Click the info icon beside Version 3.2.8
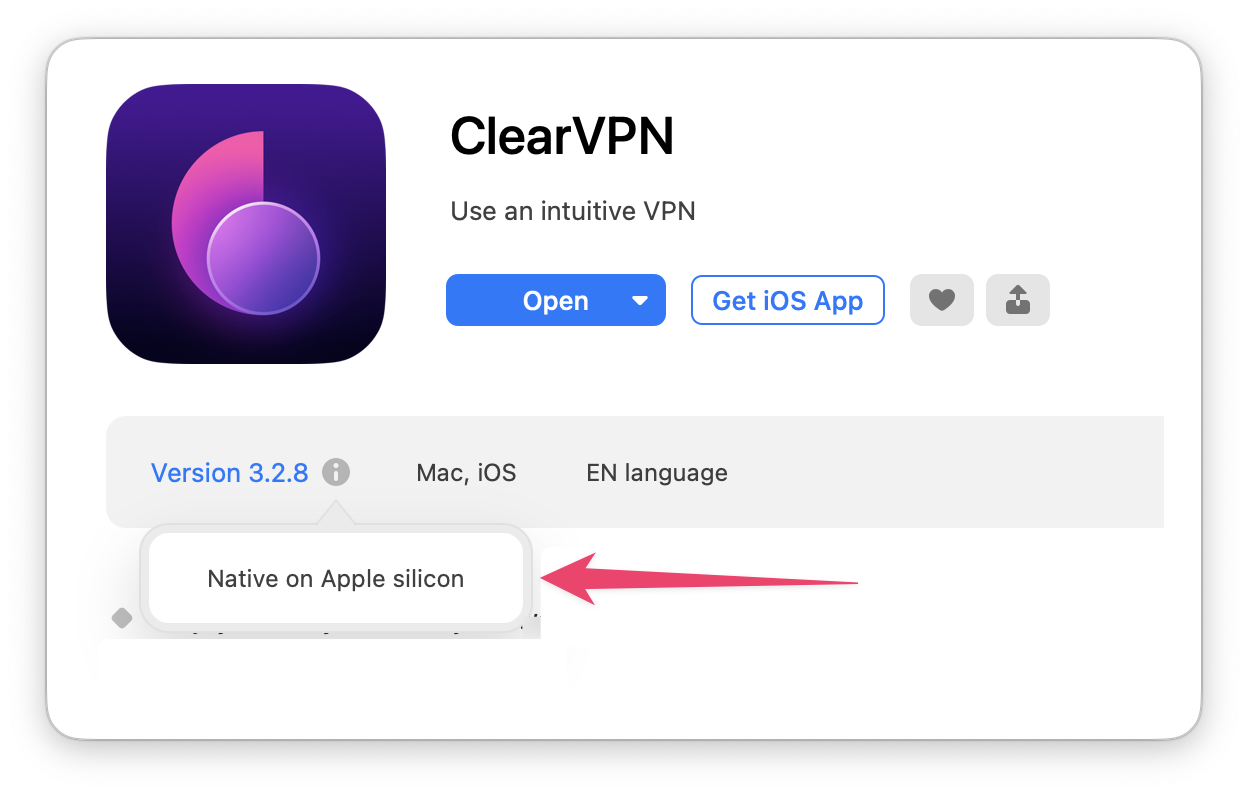 point(336,472)
